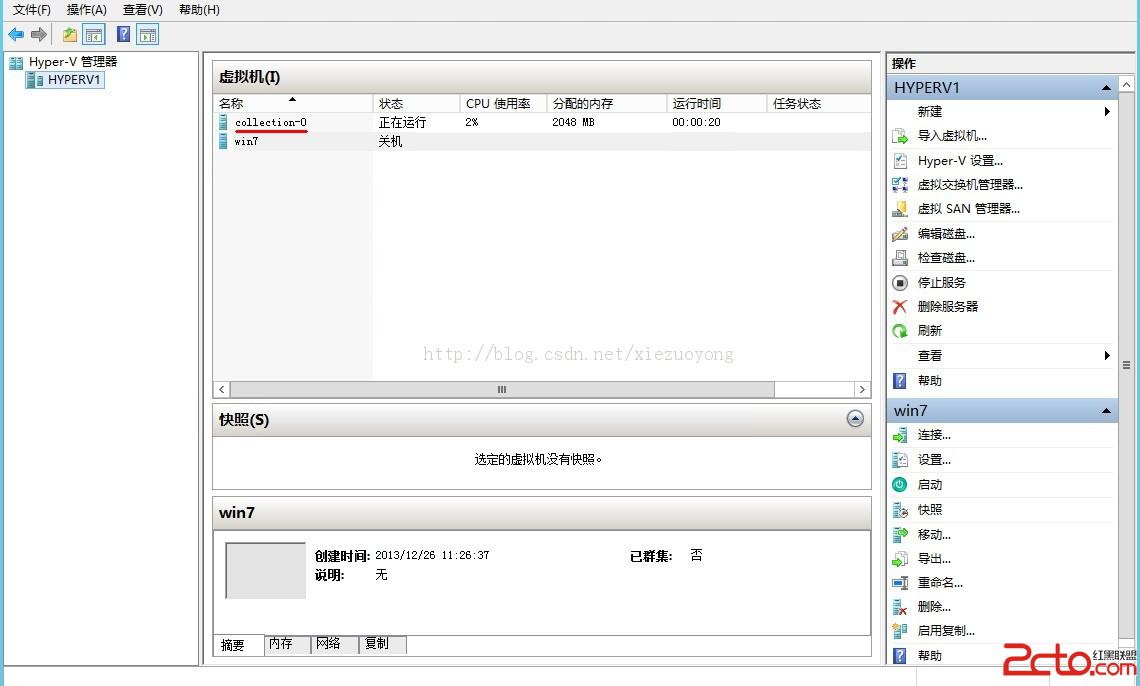1140x686 pixels.
Task: Click horizontal scrollbar right arrow
Action: [862, 390]
